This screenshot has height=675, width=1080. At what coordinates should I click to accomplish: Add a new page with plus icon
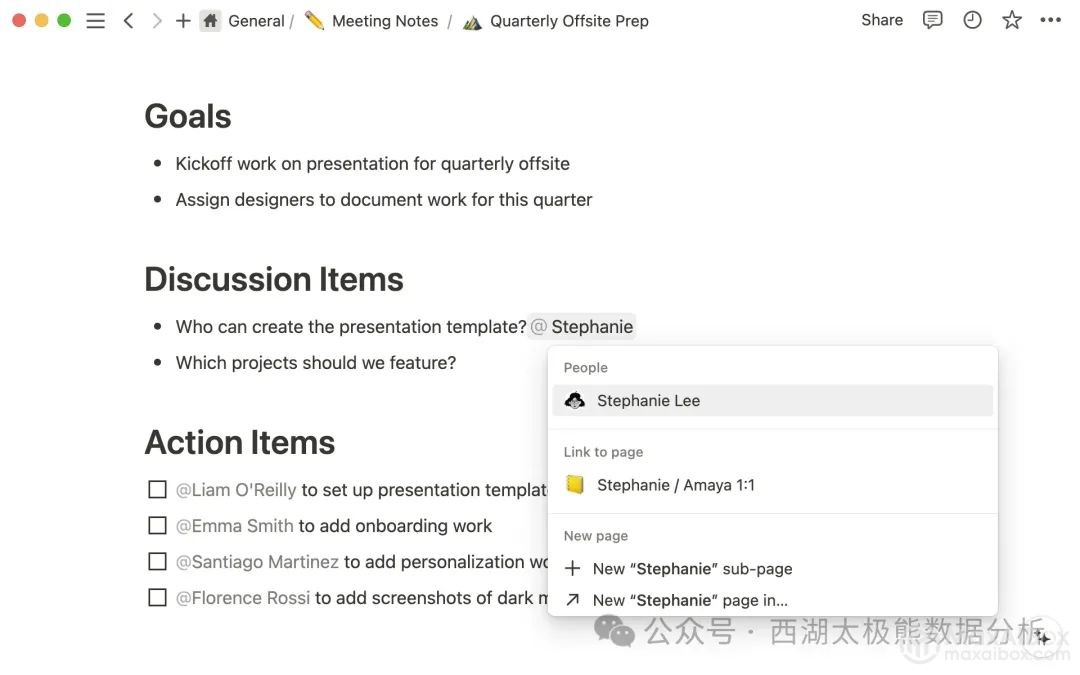pos(183,21)
